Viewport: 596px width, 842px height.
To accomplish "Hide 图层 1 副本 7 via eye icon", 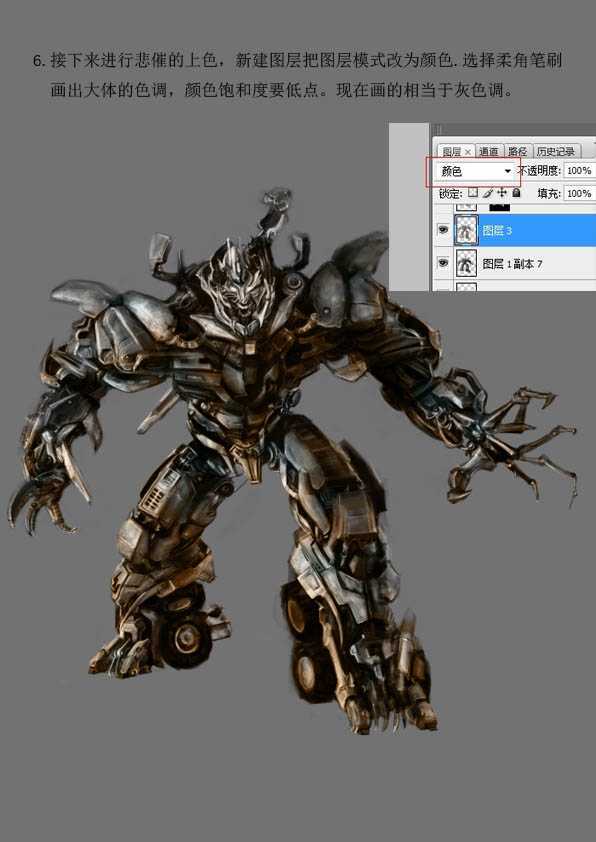I will point(443,263).
